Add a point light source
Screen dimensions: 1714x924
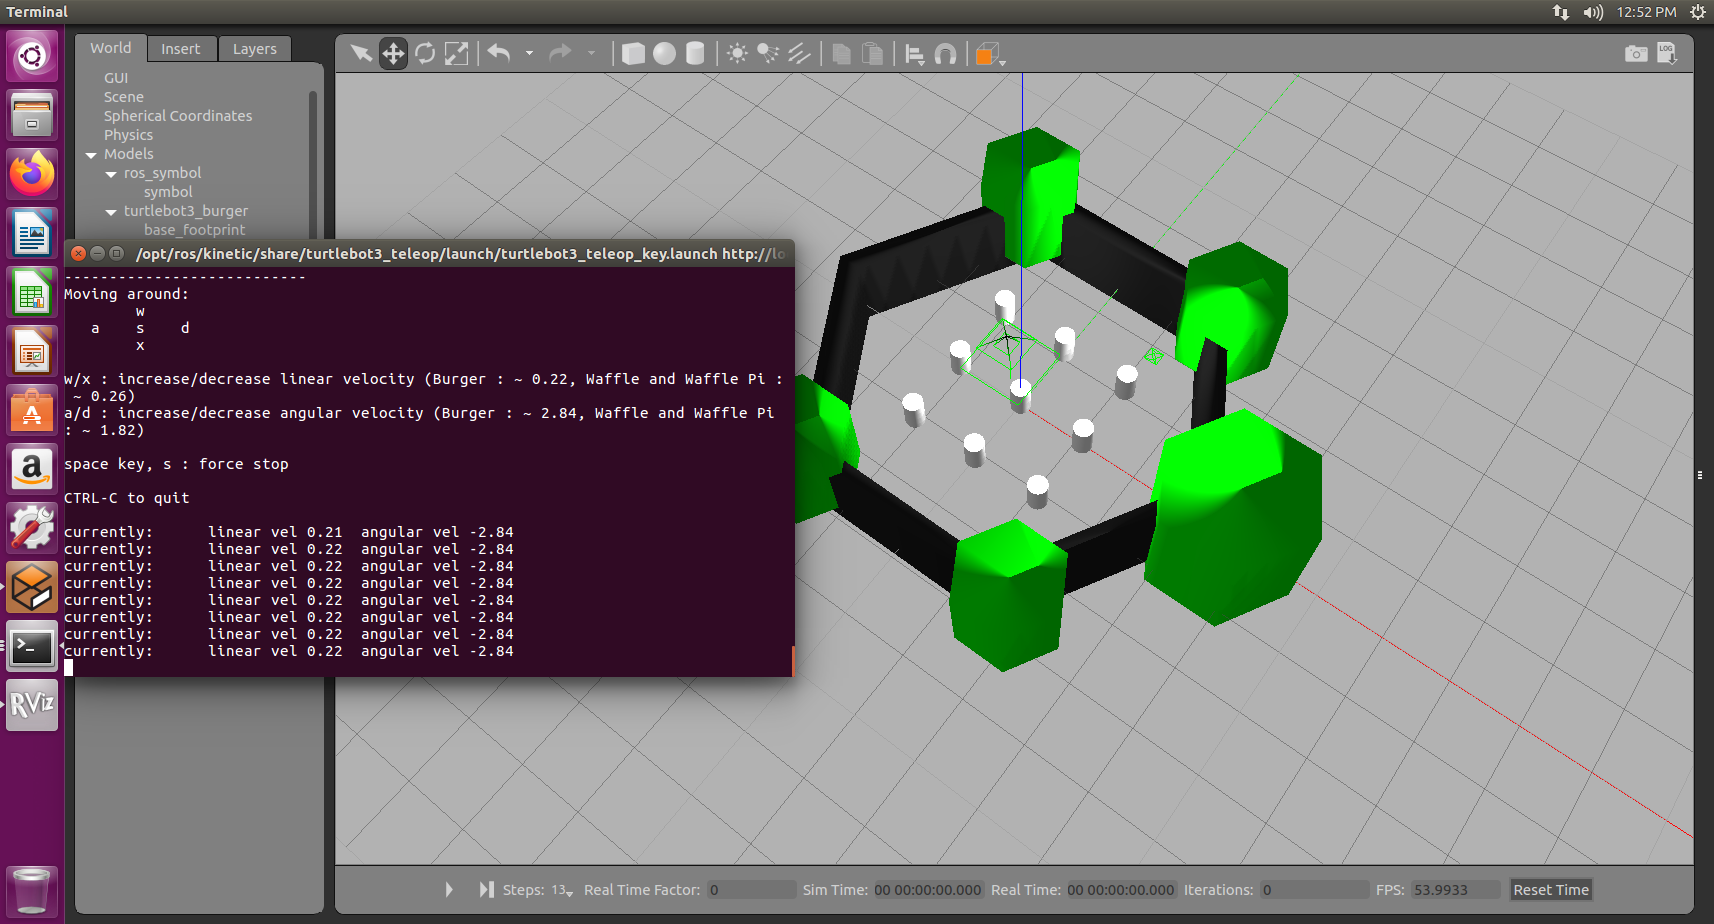click(737, 53)
